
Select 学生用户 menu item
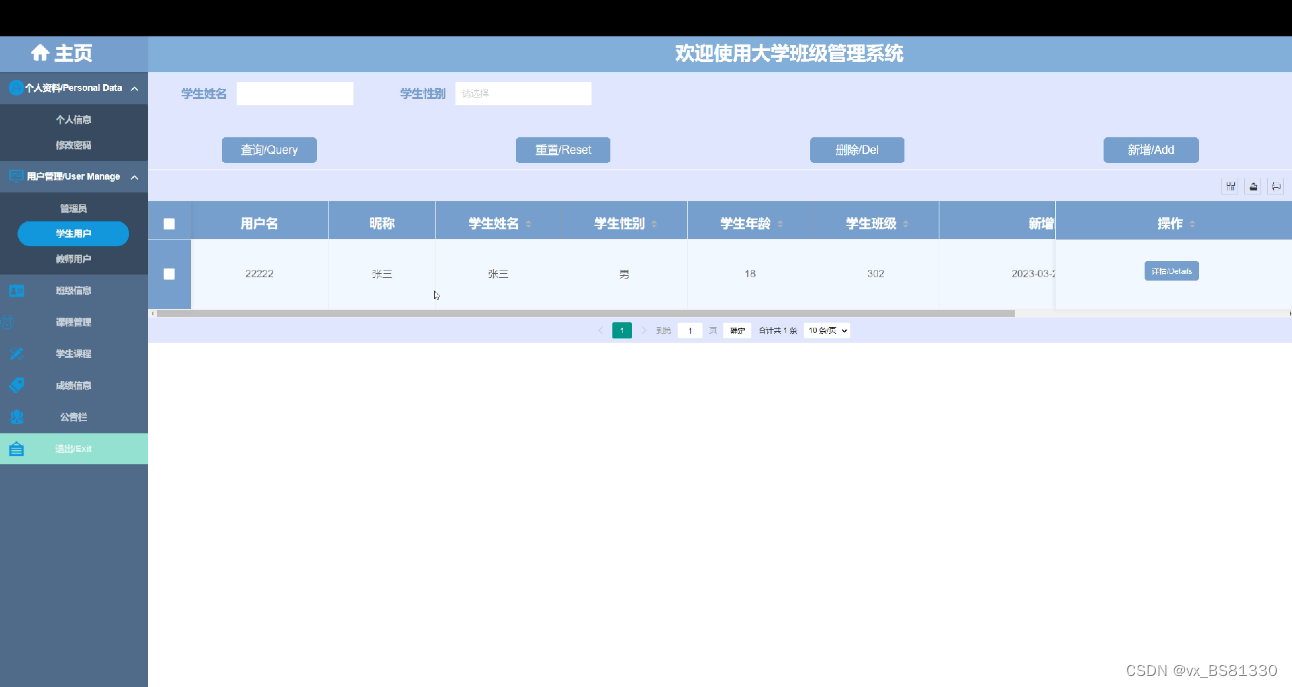(73, 233)
